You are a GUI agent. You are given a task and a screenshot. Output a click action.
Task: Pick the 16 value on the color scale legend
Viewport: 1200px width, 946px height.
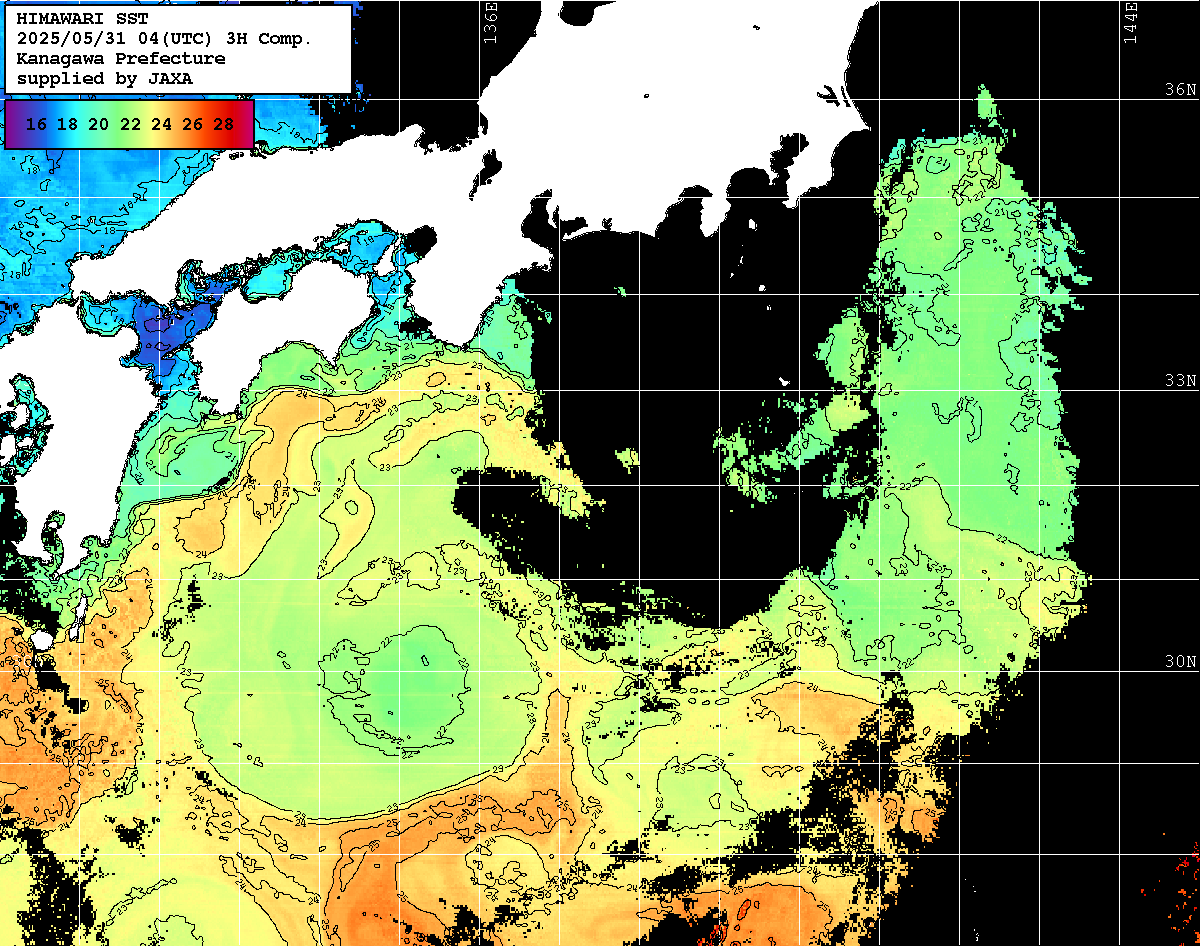[x=37, y=124]
